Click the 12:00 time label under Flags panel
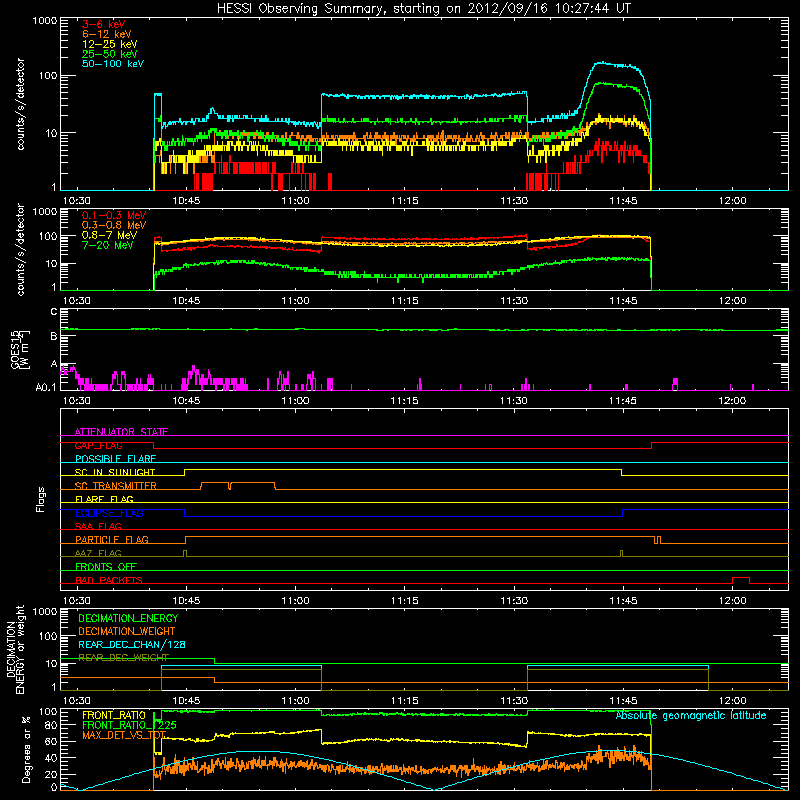This screenshot has height=800, width=800. click(x=732, y=601)
